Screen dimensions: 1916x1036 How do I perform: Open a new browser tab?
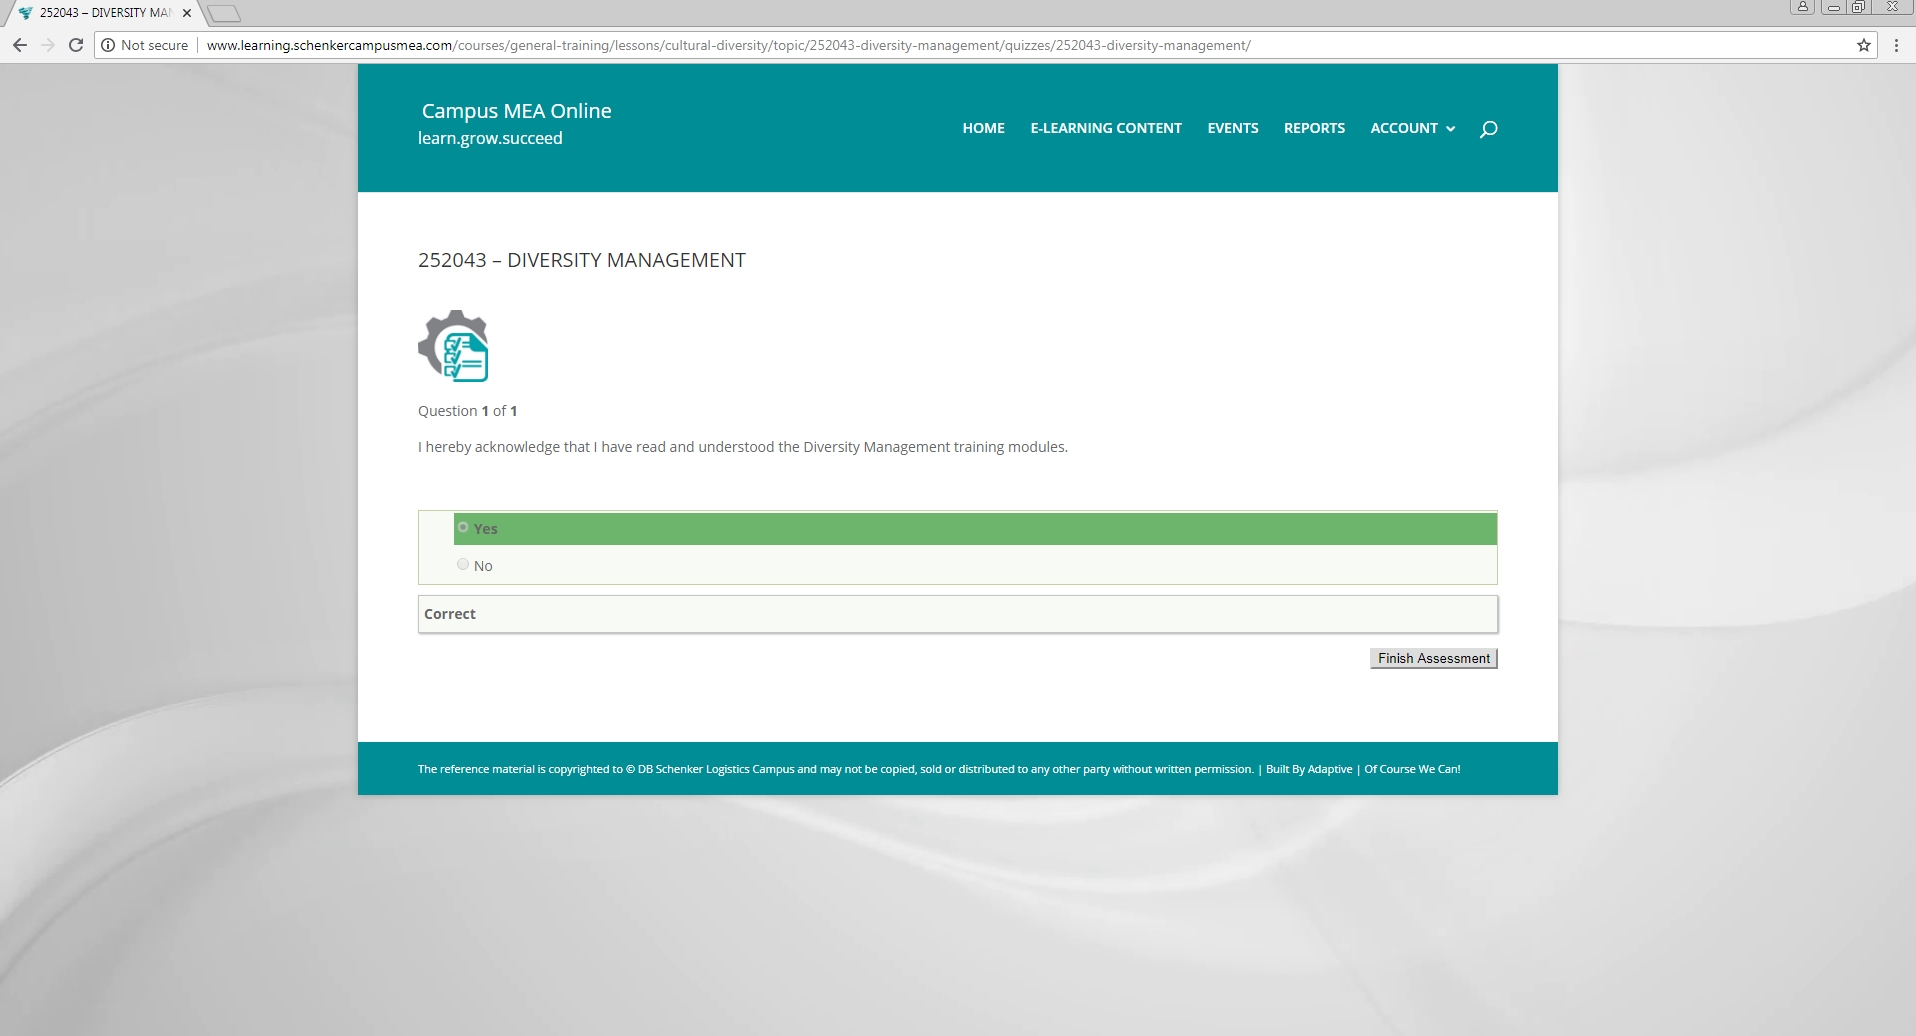pyautogui.click(x=224, y=13)
